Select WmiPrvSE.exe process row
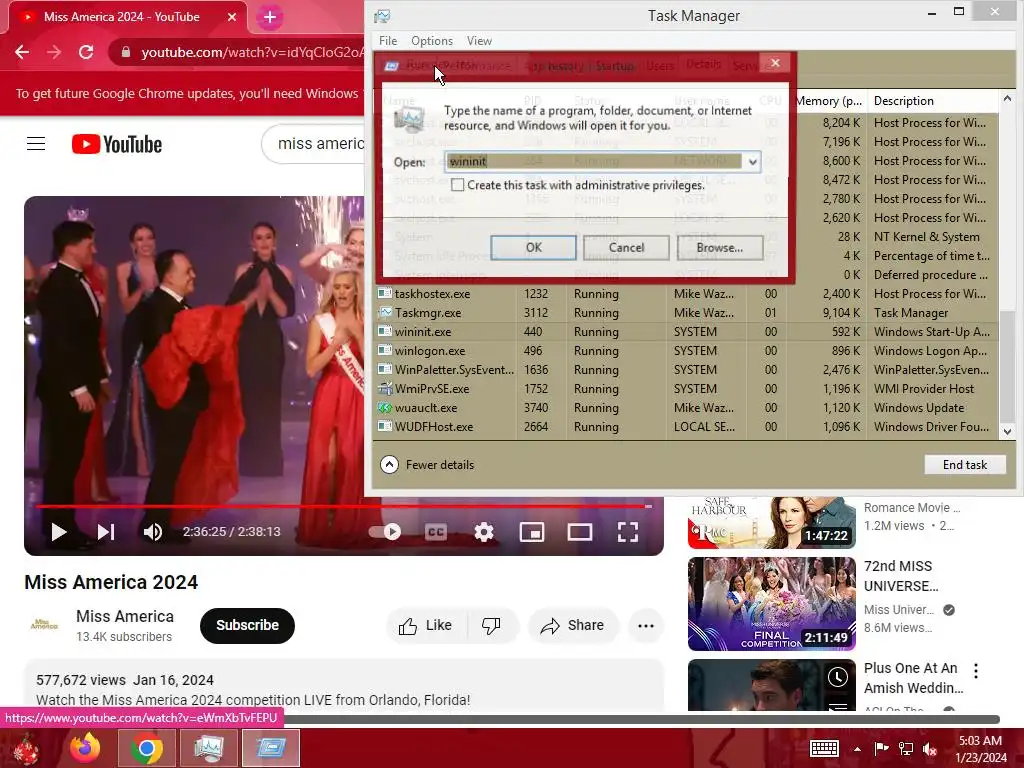This screenshot has height=768, width=1024. (686, 389)
